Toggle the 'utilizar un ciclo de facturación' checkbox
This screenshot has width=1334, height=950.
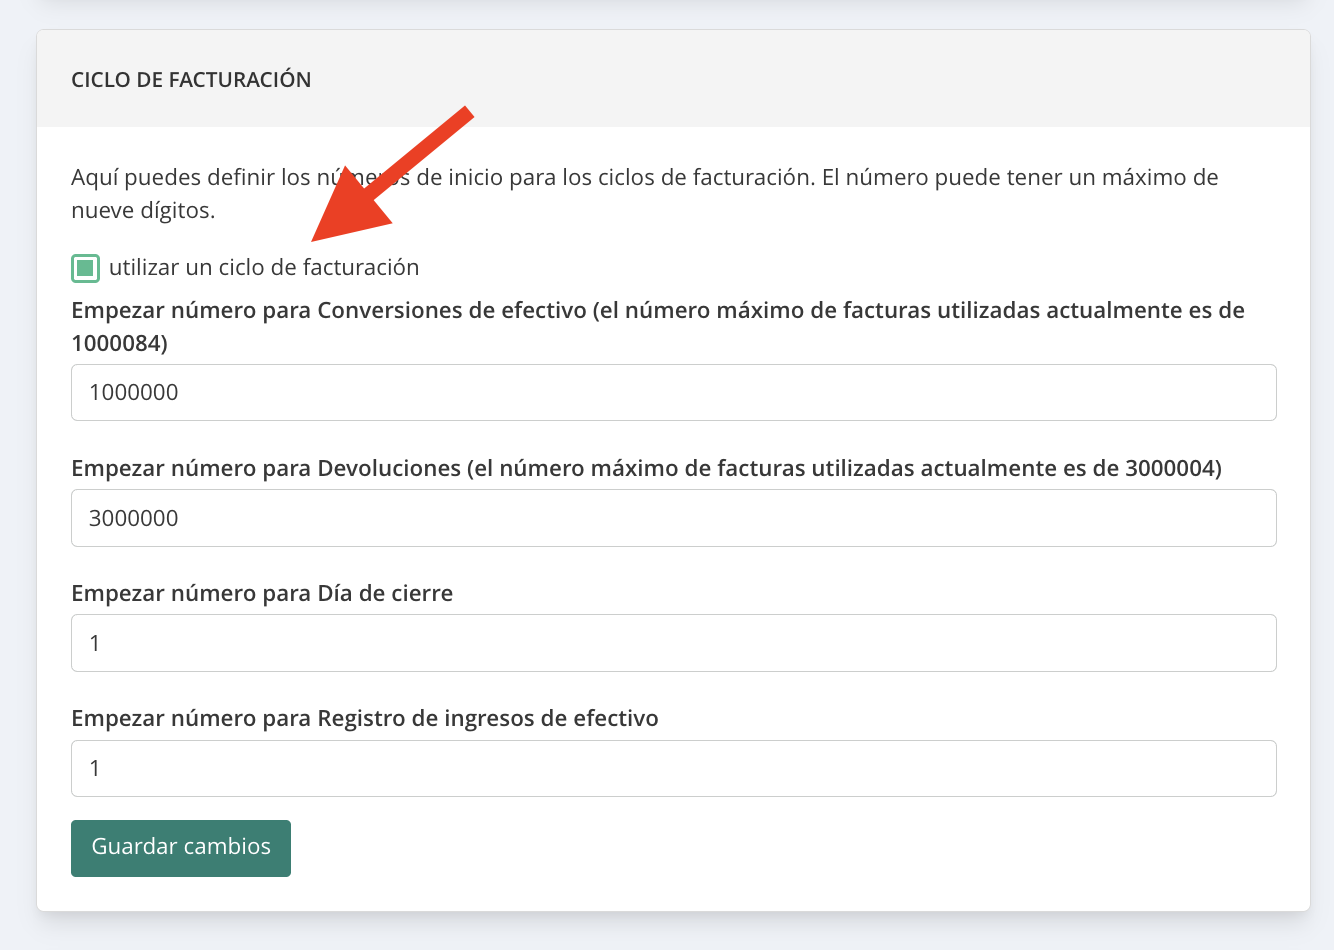(x=85, y=268)
